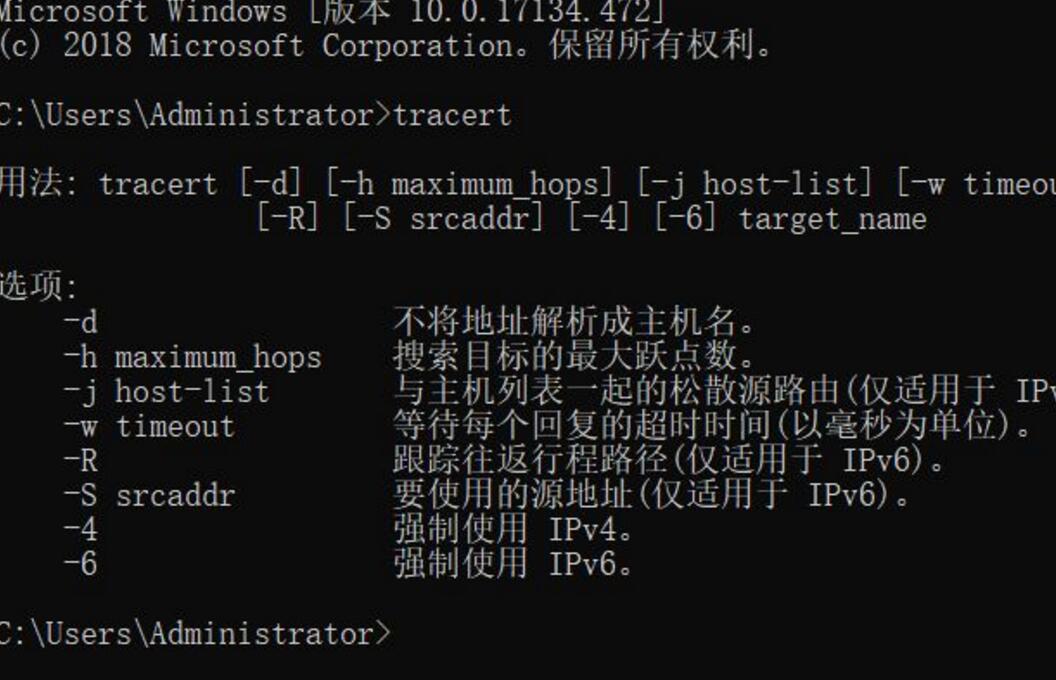Click the -d flag in the options list
The image size is (1056, 680).
(x=81, y=322)
